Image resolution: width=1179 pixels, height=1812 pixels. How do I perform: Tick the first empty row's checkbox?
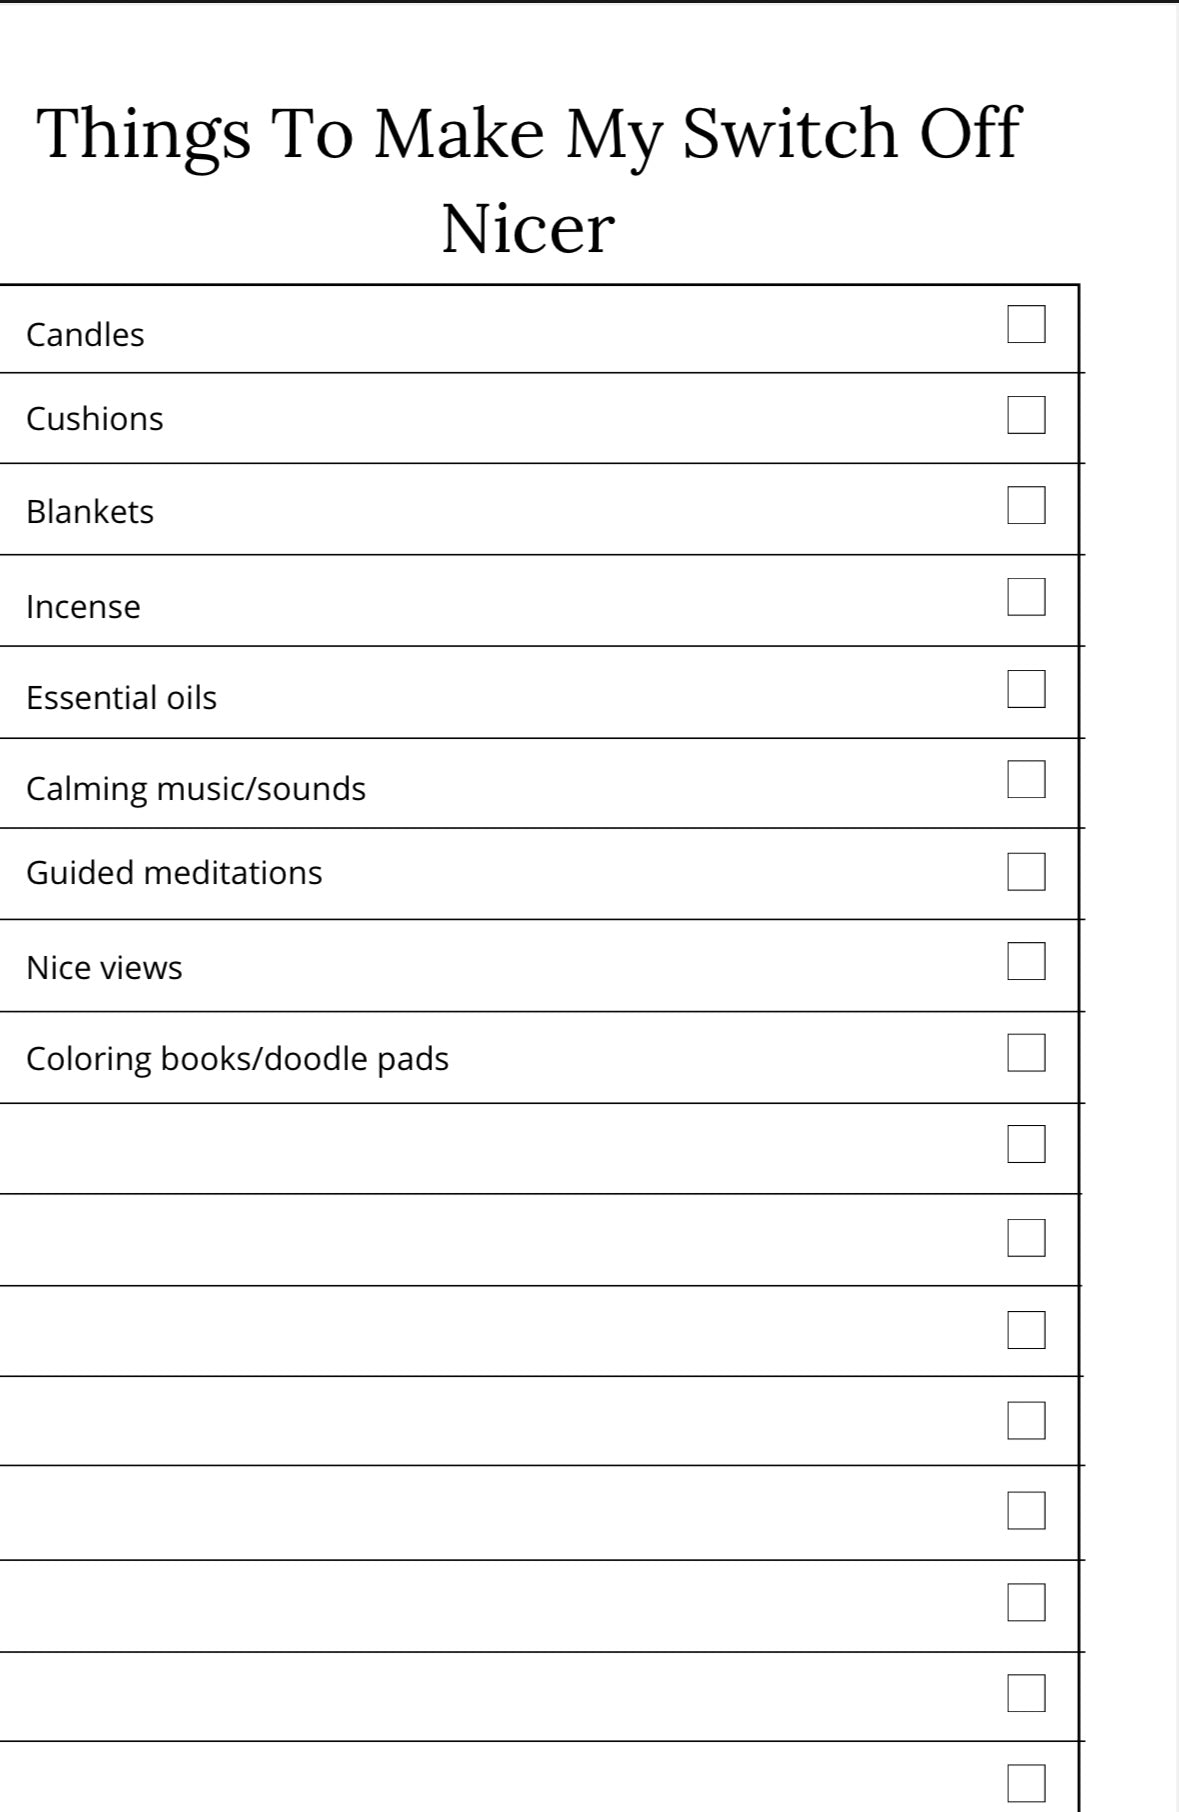(1026, 1144)
